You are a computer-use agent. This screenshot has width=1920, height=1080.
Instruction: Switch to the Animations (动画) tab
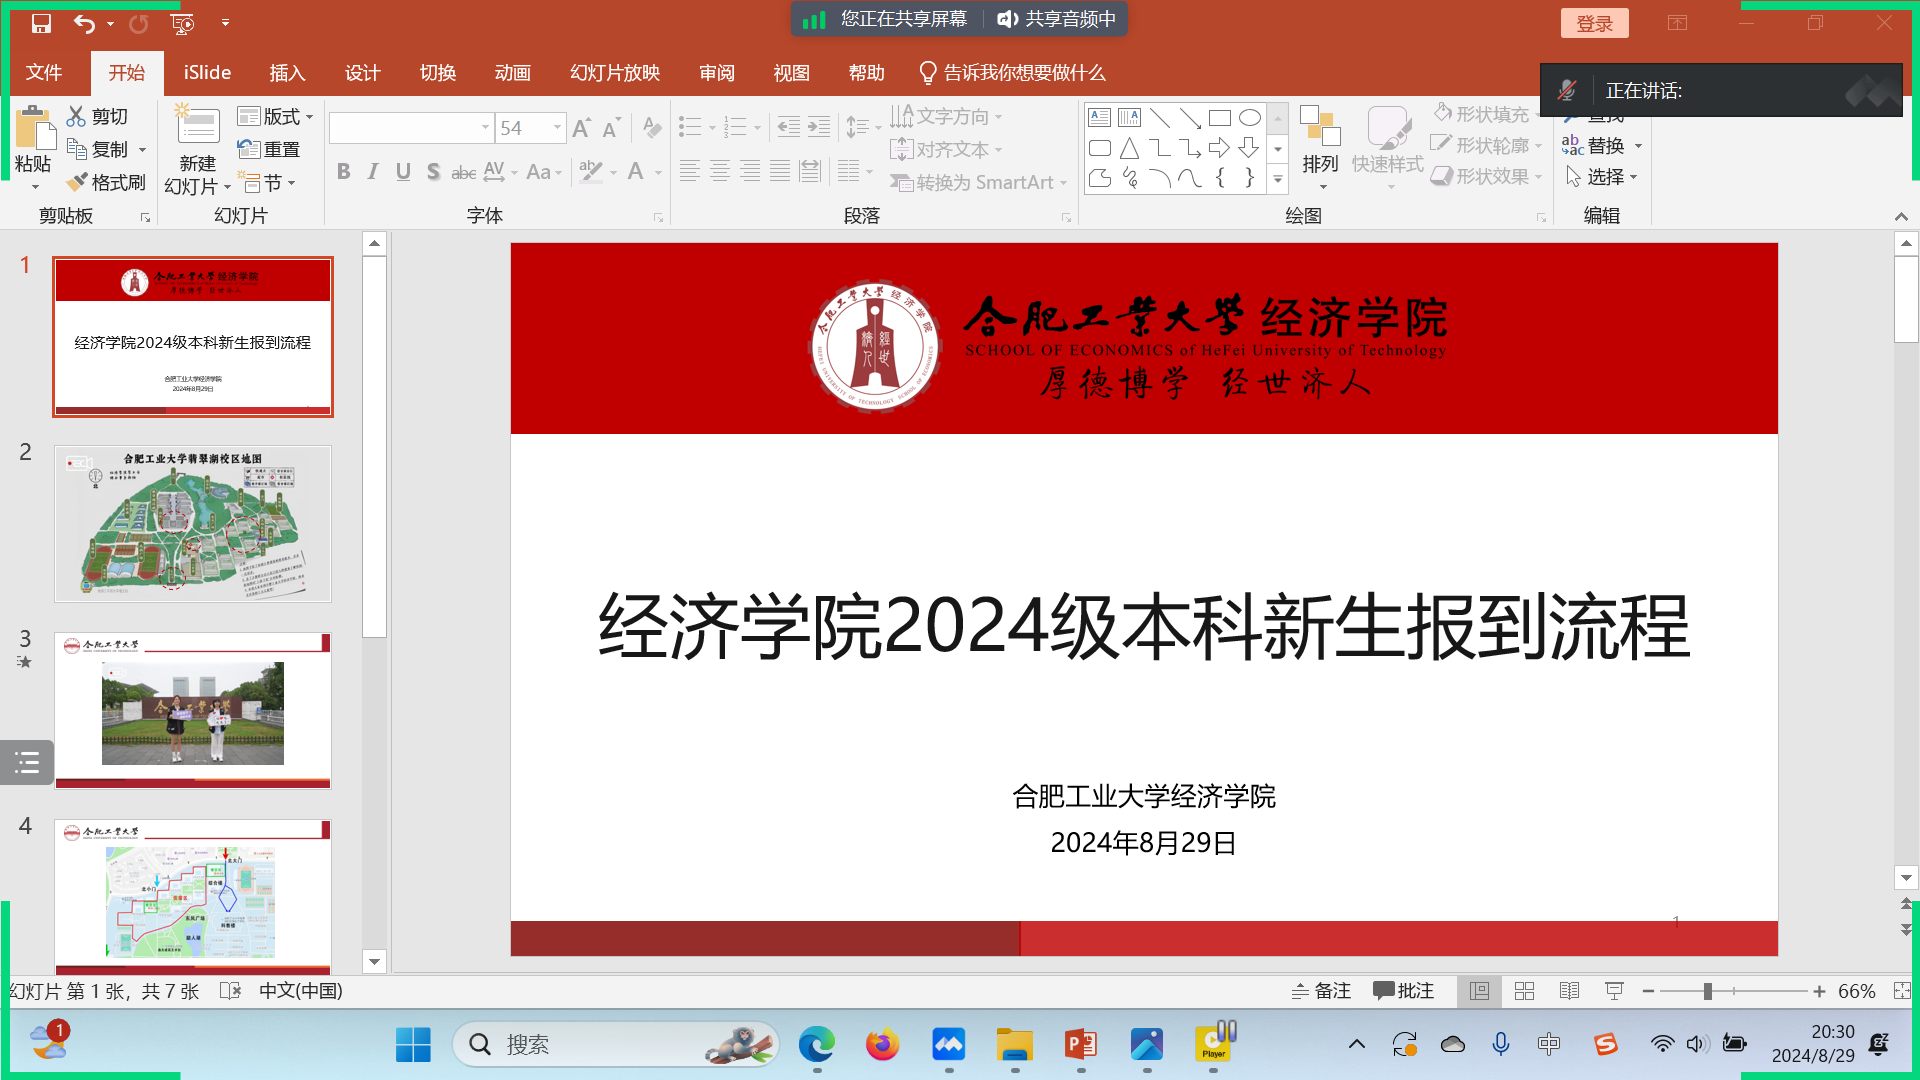512,73
